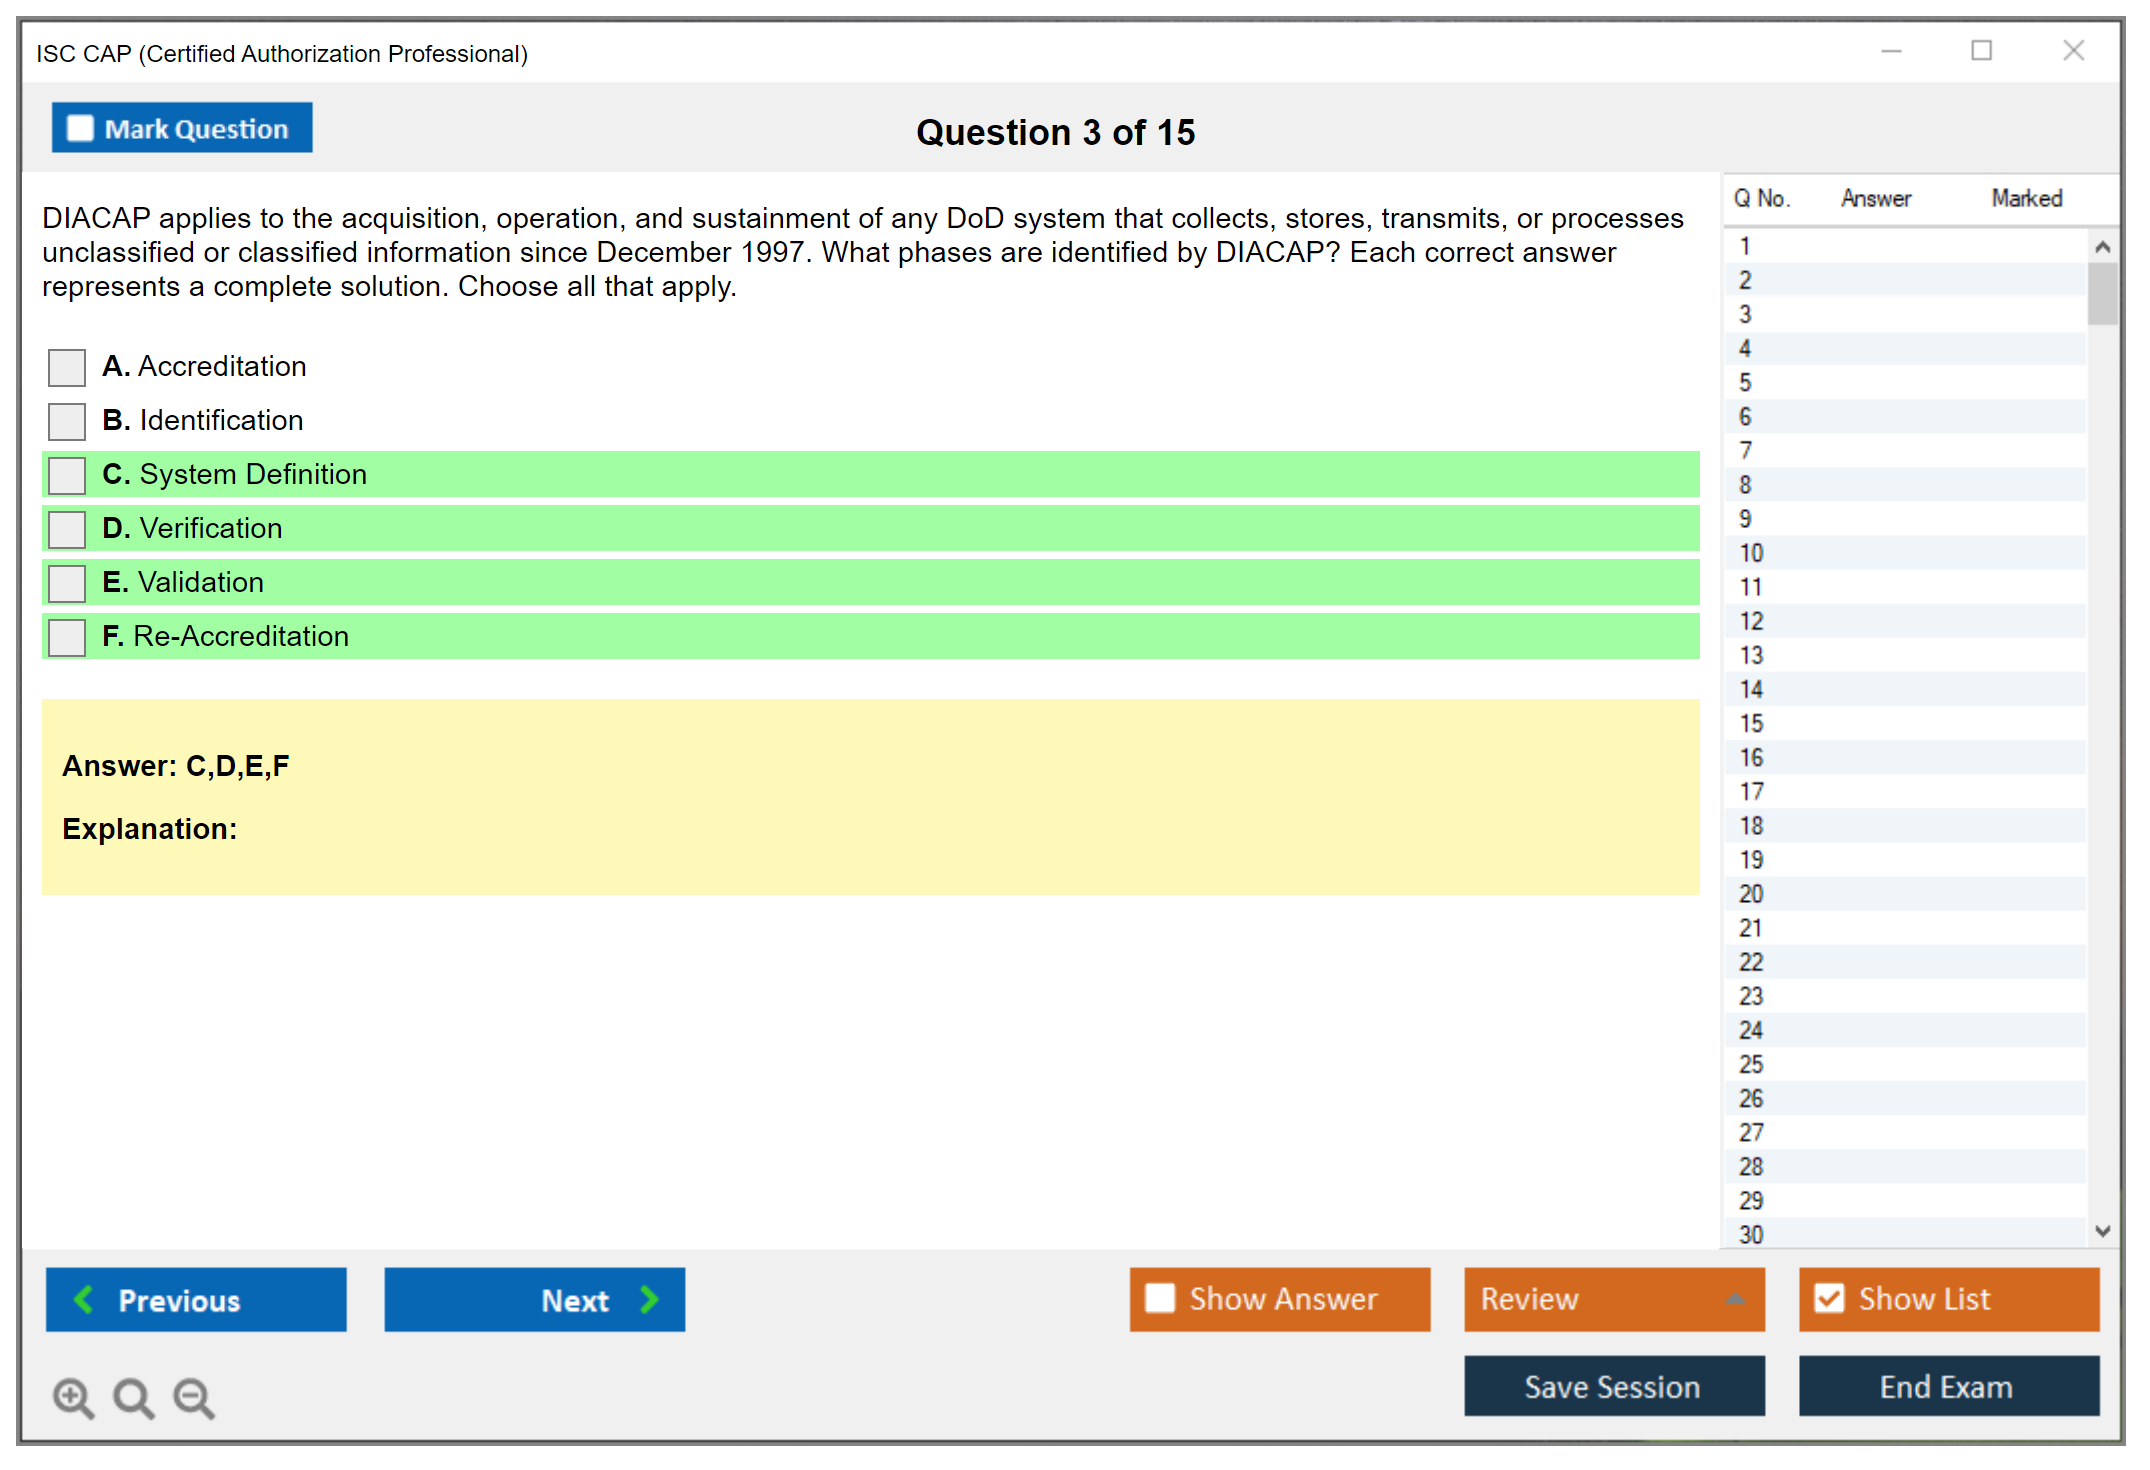Tick option A Accreditation checkbox
This screenshot has height=1470, width=2150.
[67, 367]
